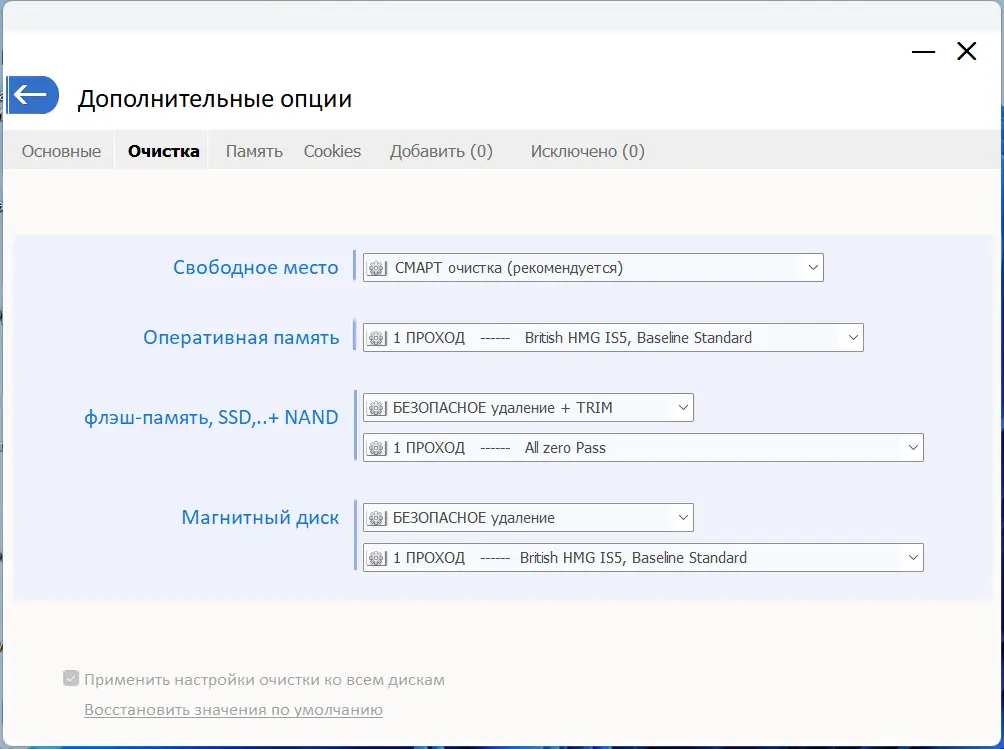The height and width of the screenshot is (749, 1004).
Task: Expand the БЕЗОПАСНОЕ удаление + TRIM dropdown
Action: coord(683,408)
